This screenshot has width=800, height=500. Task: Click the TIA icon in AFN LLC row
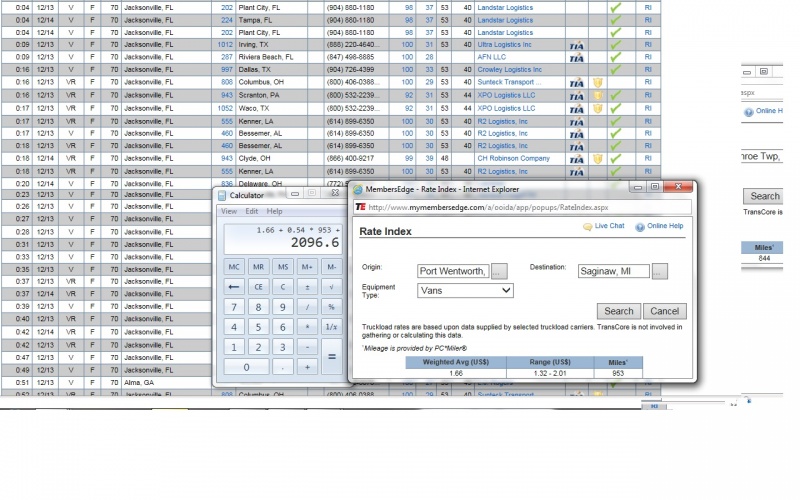pyautogui.click(x=577, y=58)
